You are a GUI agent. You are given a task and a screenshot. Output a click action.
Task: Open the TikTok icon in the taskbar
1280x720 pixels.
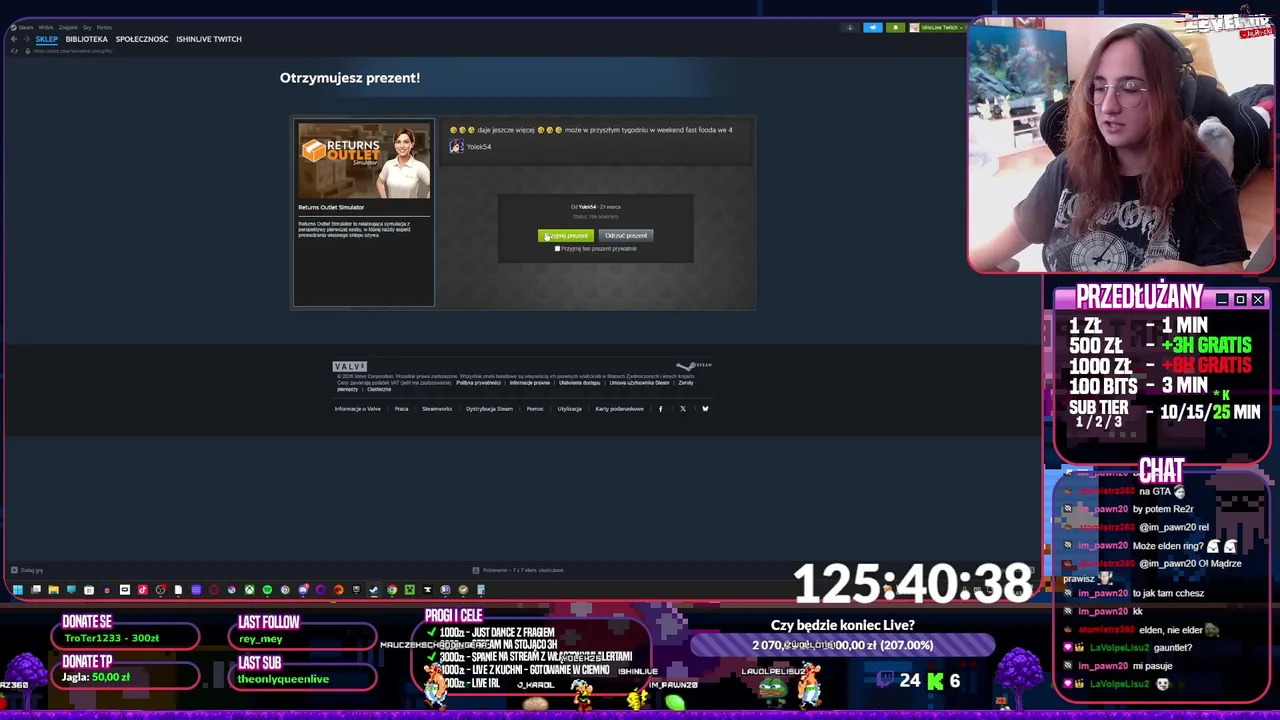point(142,590)
